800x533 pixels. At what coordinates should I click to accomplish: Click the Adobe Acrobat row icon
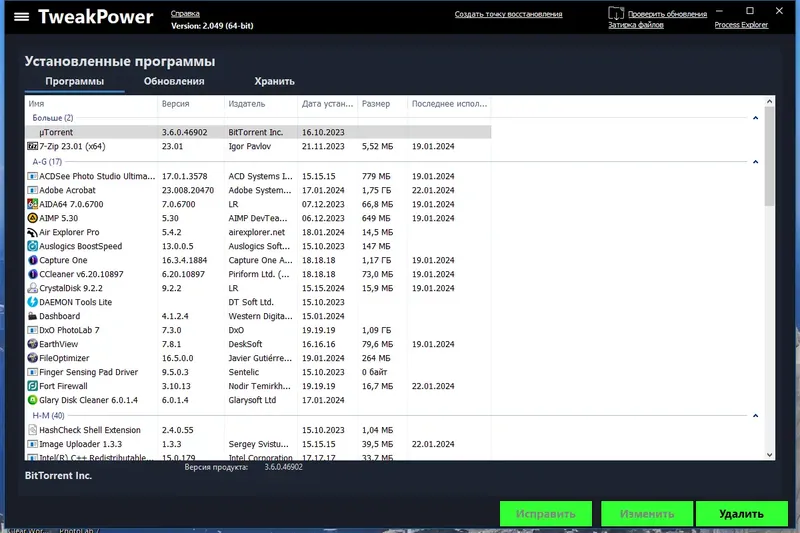tap(32, 190)
